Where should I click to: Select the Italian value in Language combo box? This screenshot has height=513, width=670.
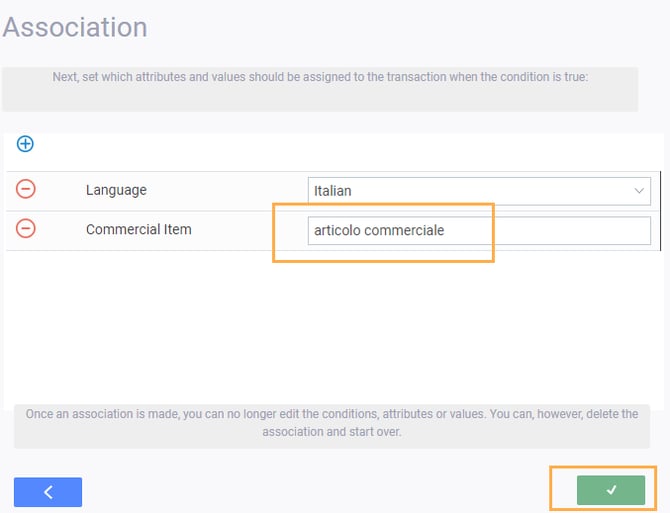[x=333, y=190]
